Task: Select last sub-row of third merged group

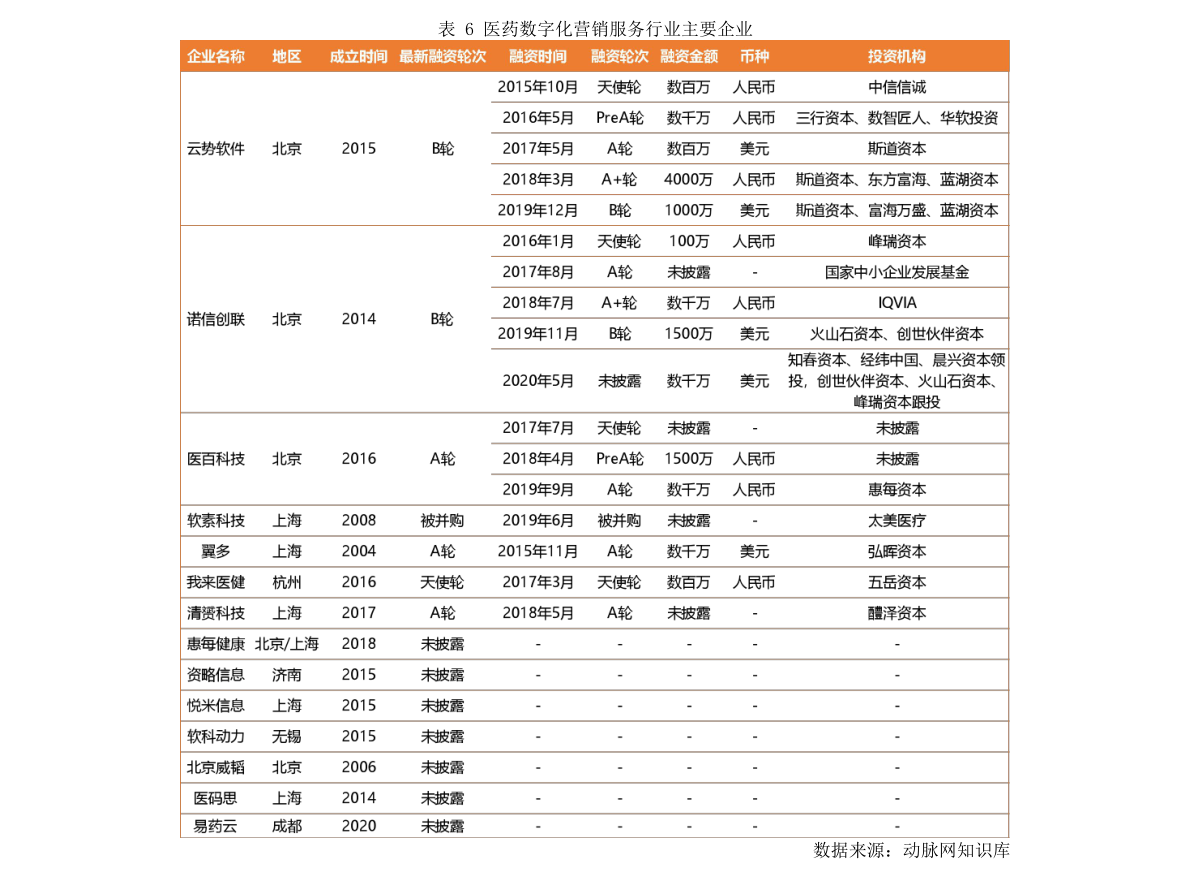Action: point(749,490)
